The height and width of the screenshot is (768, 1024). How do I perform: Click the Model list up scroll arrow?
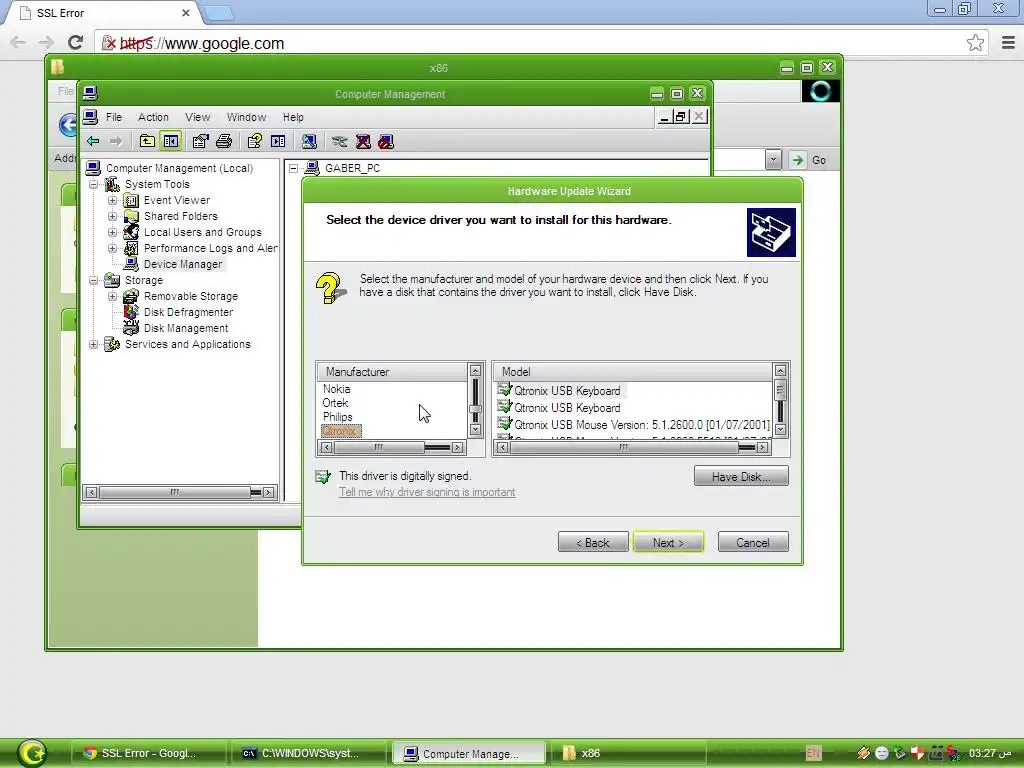[x=780, y=371]
